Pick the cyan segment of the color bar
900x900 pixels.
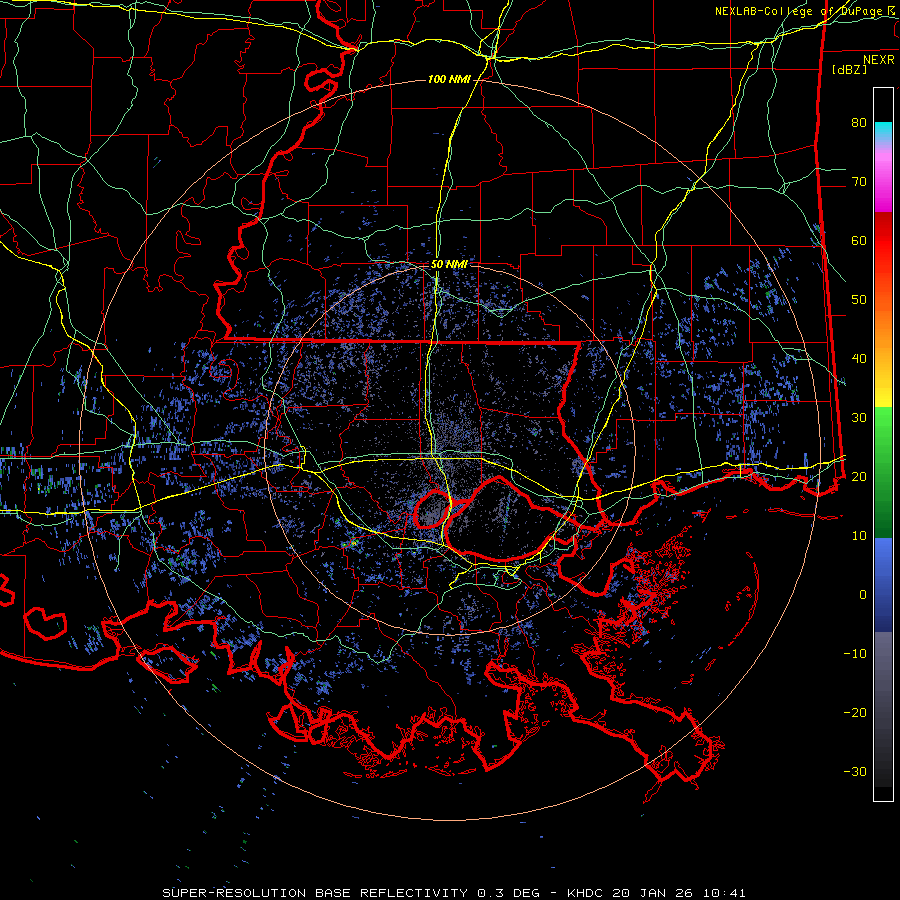pyautogui.click(x=883, y=131)
